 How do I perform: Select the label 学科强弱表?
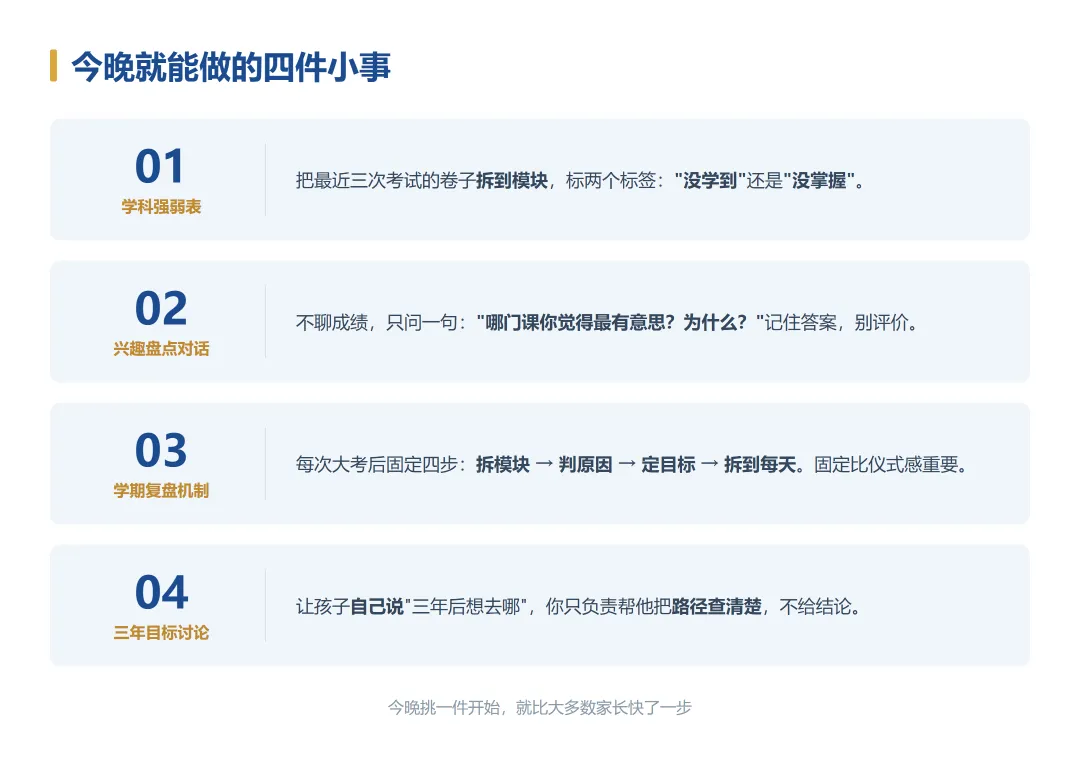pyautogui.click(x=161, y=207)
